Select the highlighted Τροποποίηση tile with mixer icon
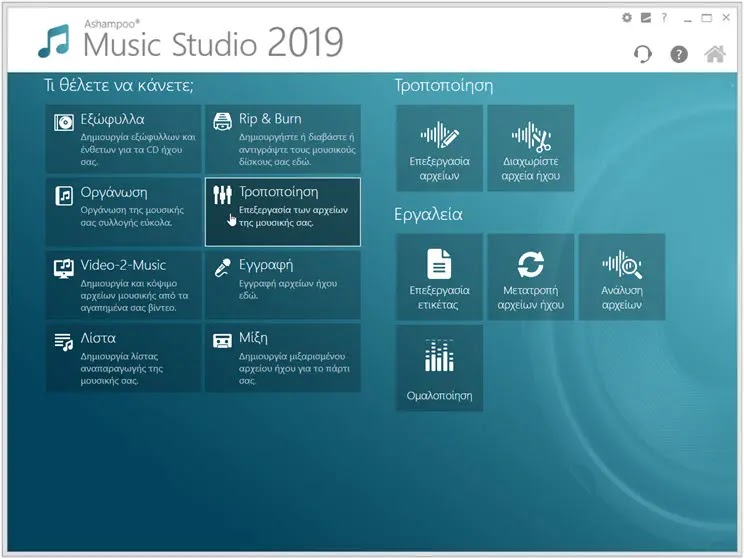744x559 pixels. pos(283,212)
